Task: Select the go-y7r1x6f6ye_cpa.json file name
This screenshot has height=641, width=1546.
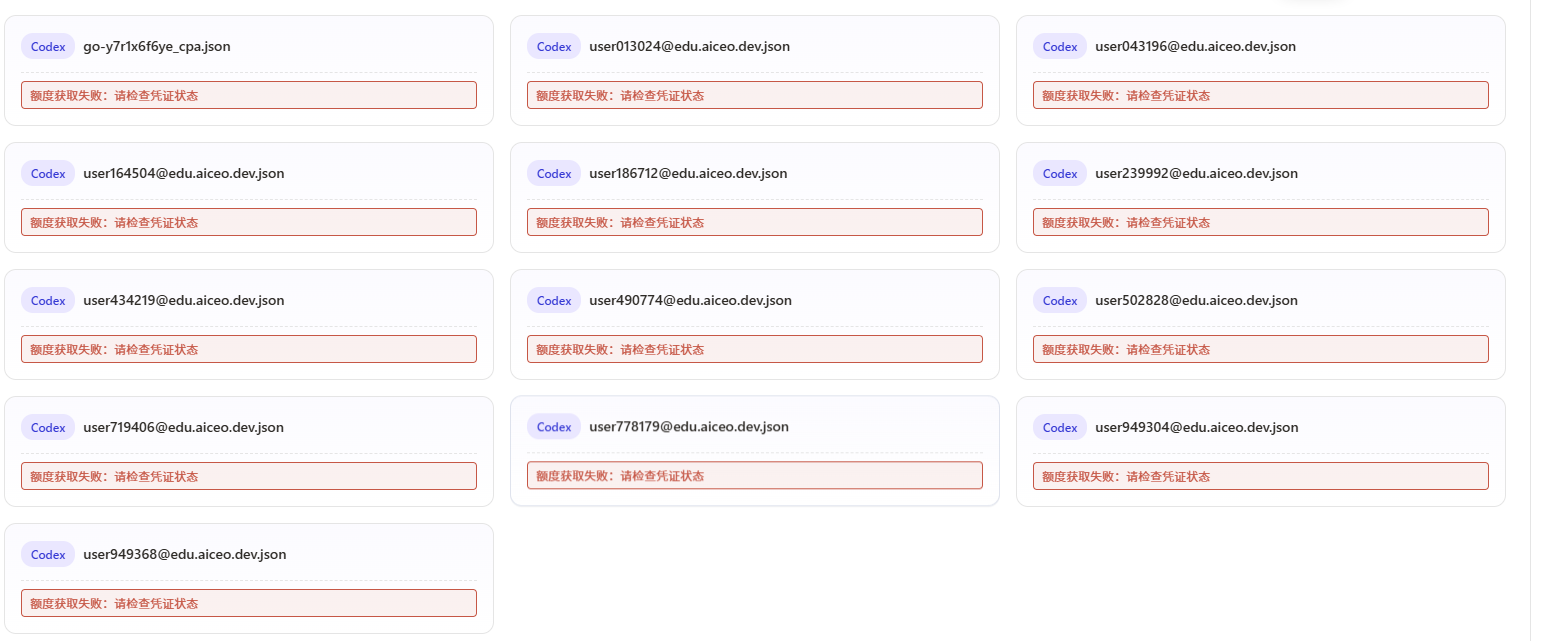Action: click(157, 46)
